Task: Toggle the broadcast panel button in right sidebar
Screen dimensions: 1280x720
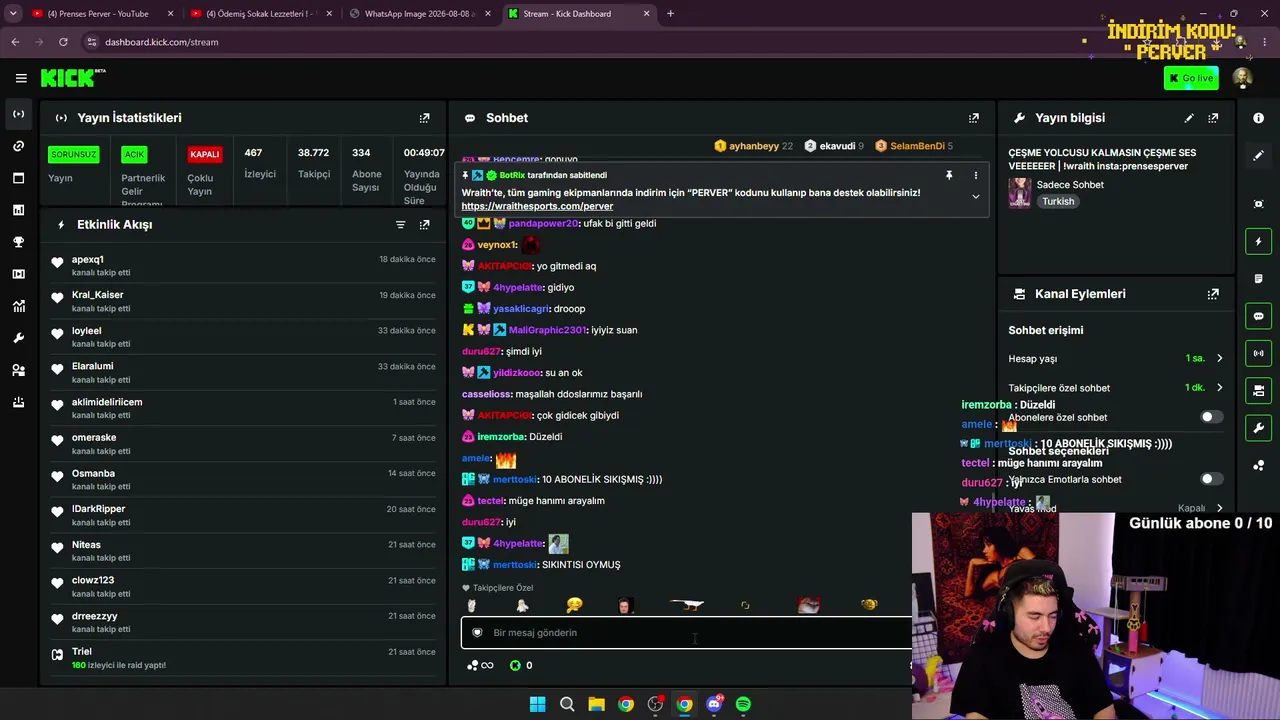Action: [x=1258, y=353]
